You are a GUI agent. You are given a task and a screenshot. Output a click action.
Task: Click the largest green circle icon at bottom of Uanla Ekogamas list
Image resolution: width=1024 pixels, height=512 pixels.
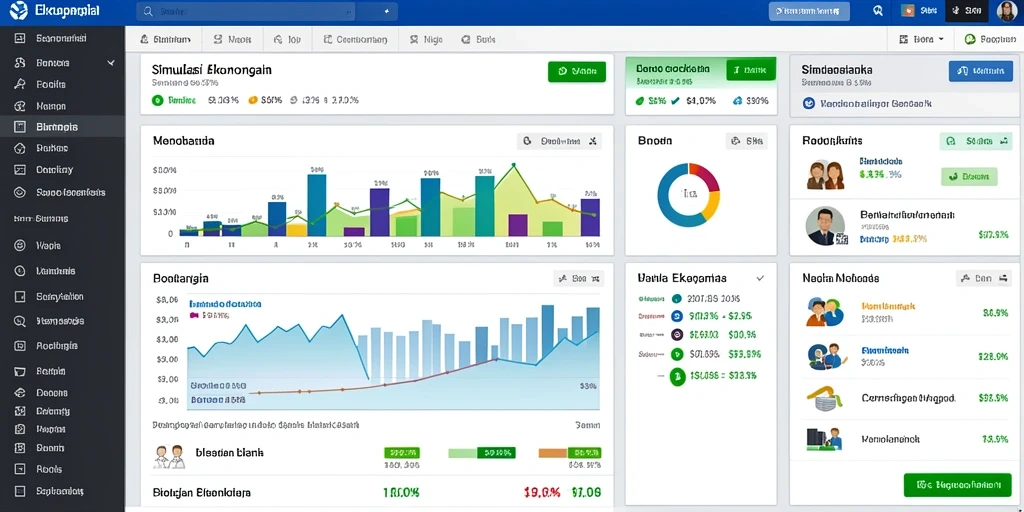coord(678,376)
